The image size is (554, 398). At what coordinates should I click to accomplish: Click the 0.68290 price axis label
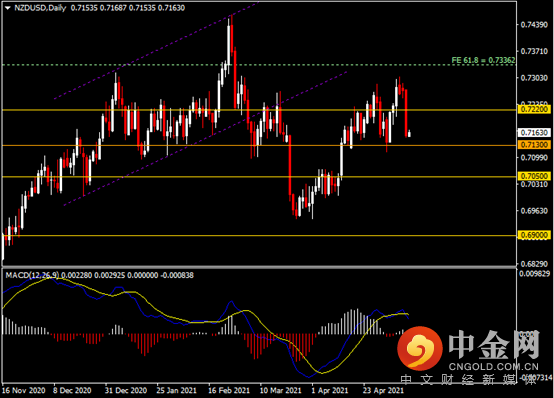[x=534, y=264]
